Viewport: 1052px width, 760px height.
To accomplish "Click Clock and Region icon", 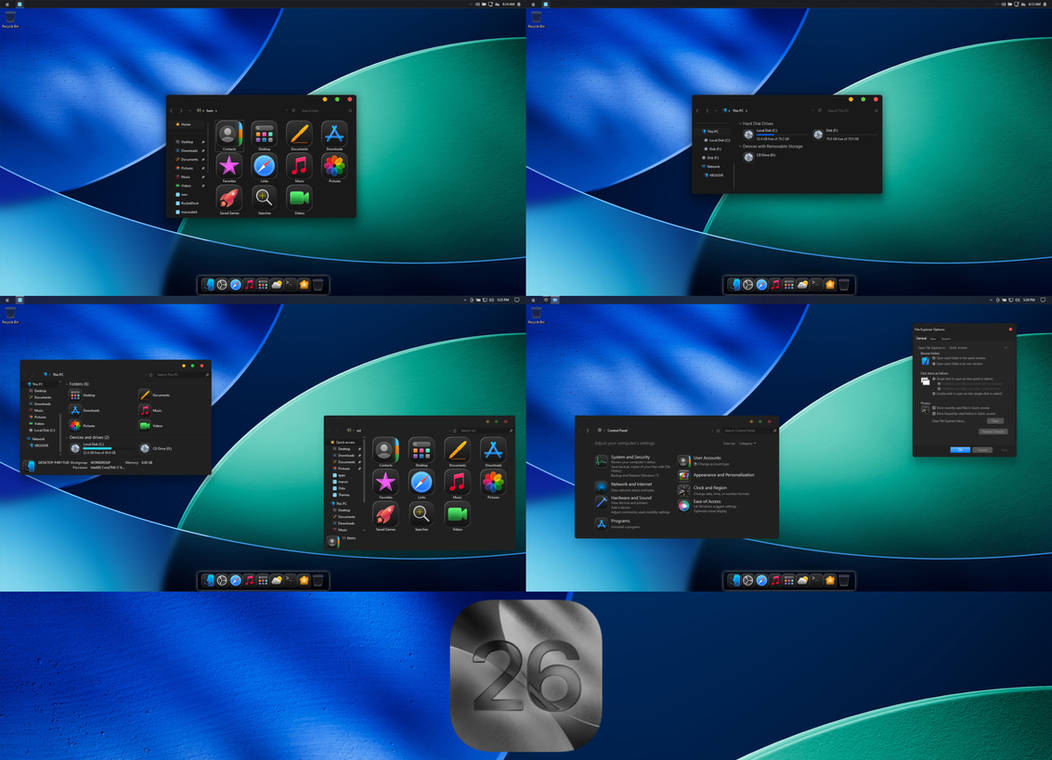I will 684,490.
